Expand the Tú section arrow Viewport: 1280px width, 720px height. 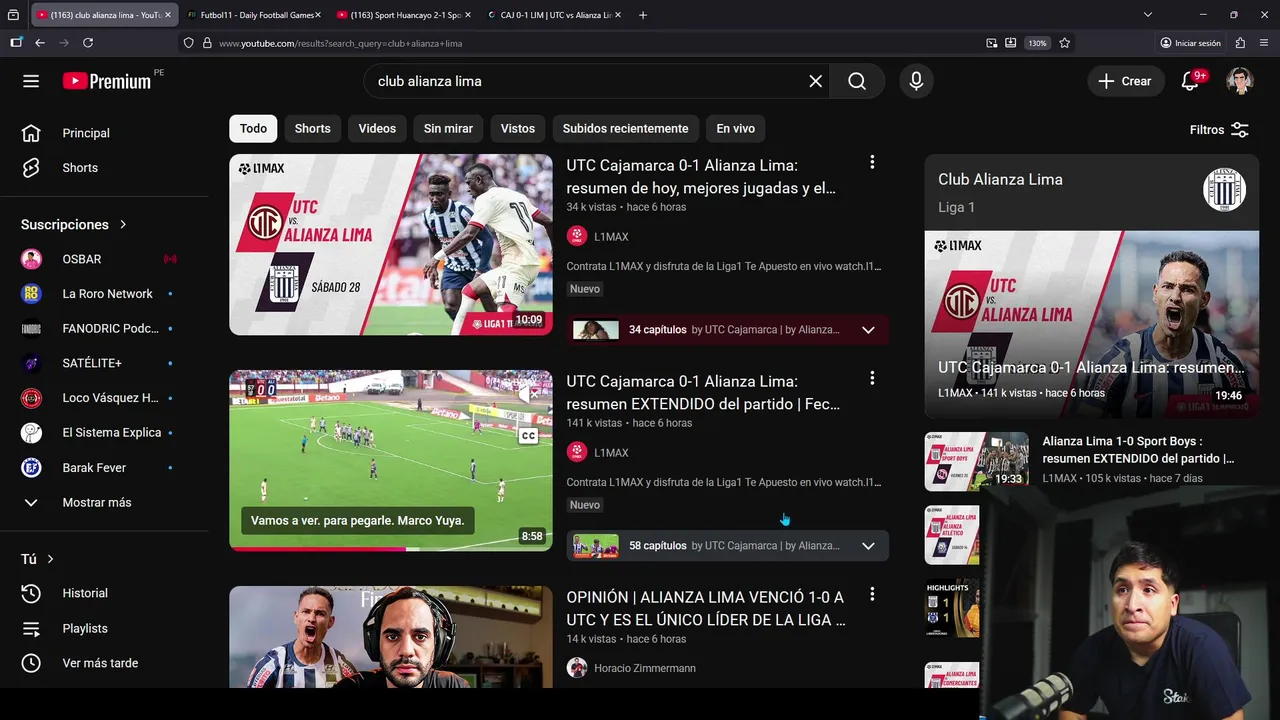click(x=50, y=559)
